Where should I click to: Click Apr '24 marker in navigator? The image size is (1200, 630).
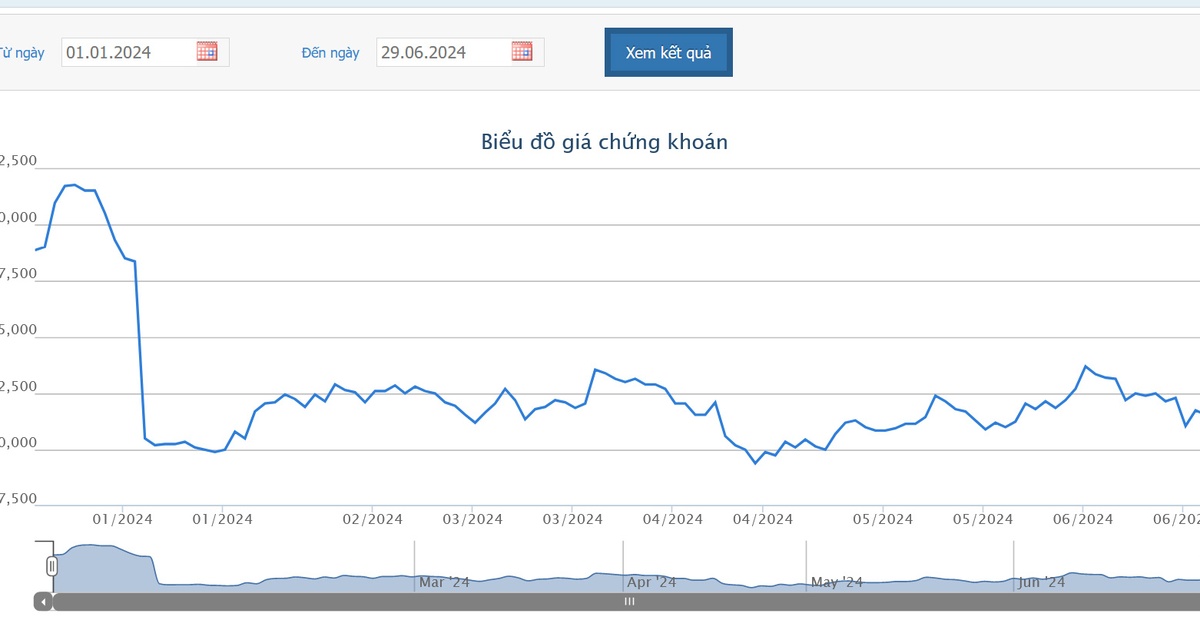point(652,582)
